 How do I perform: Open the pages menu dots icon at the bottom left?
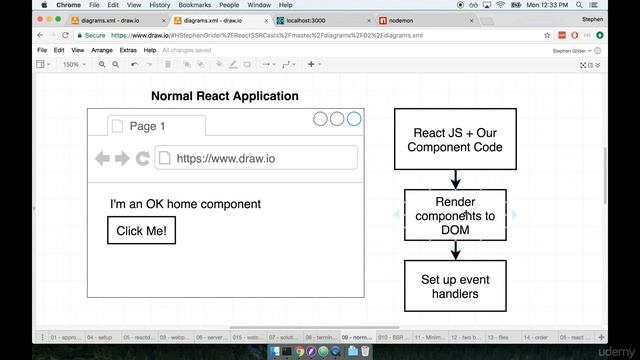coord(42,337)
